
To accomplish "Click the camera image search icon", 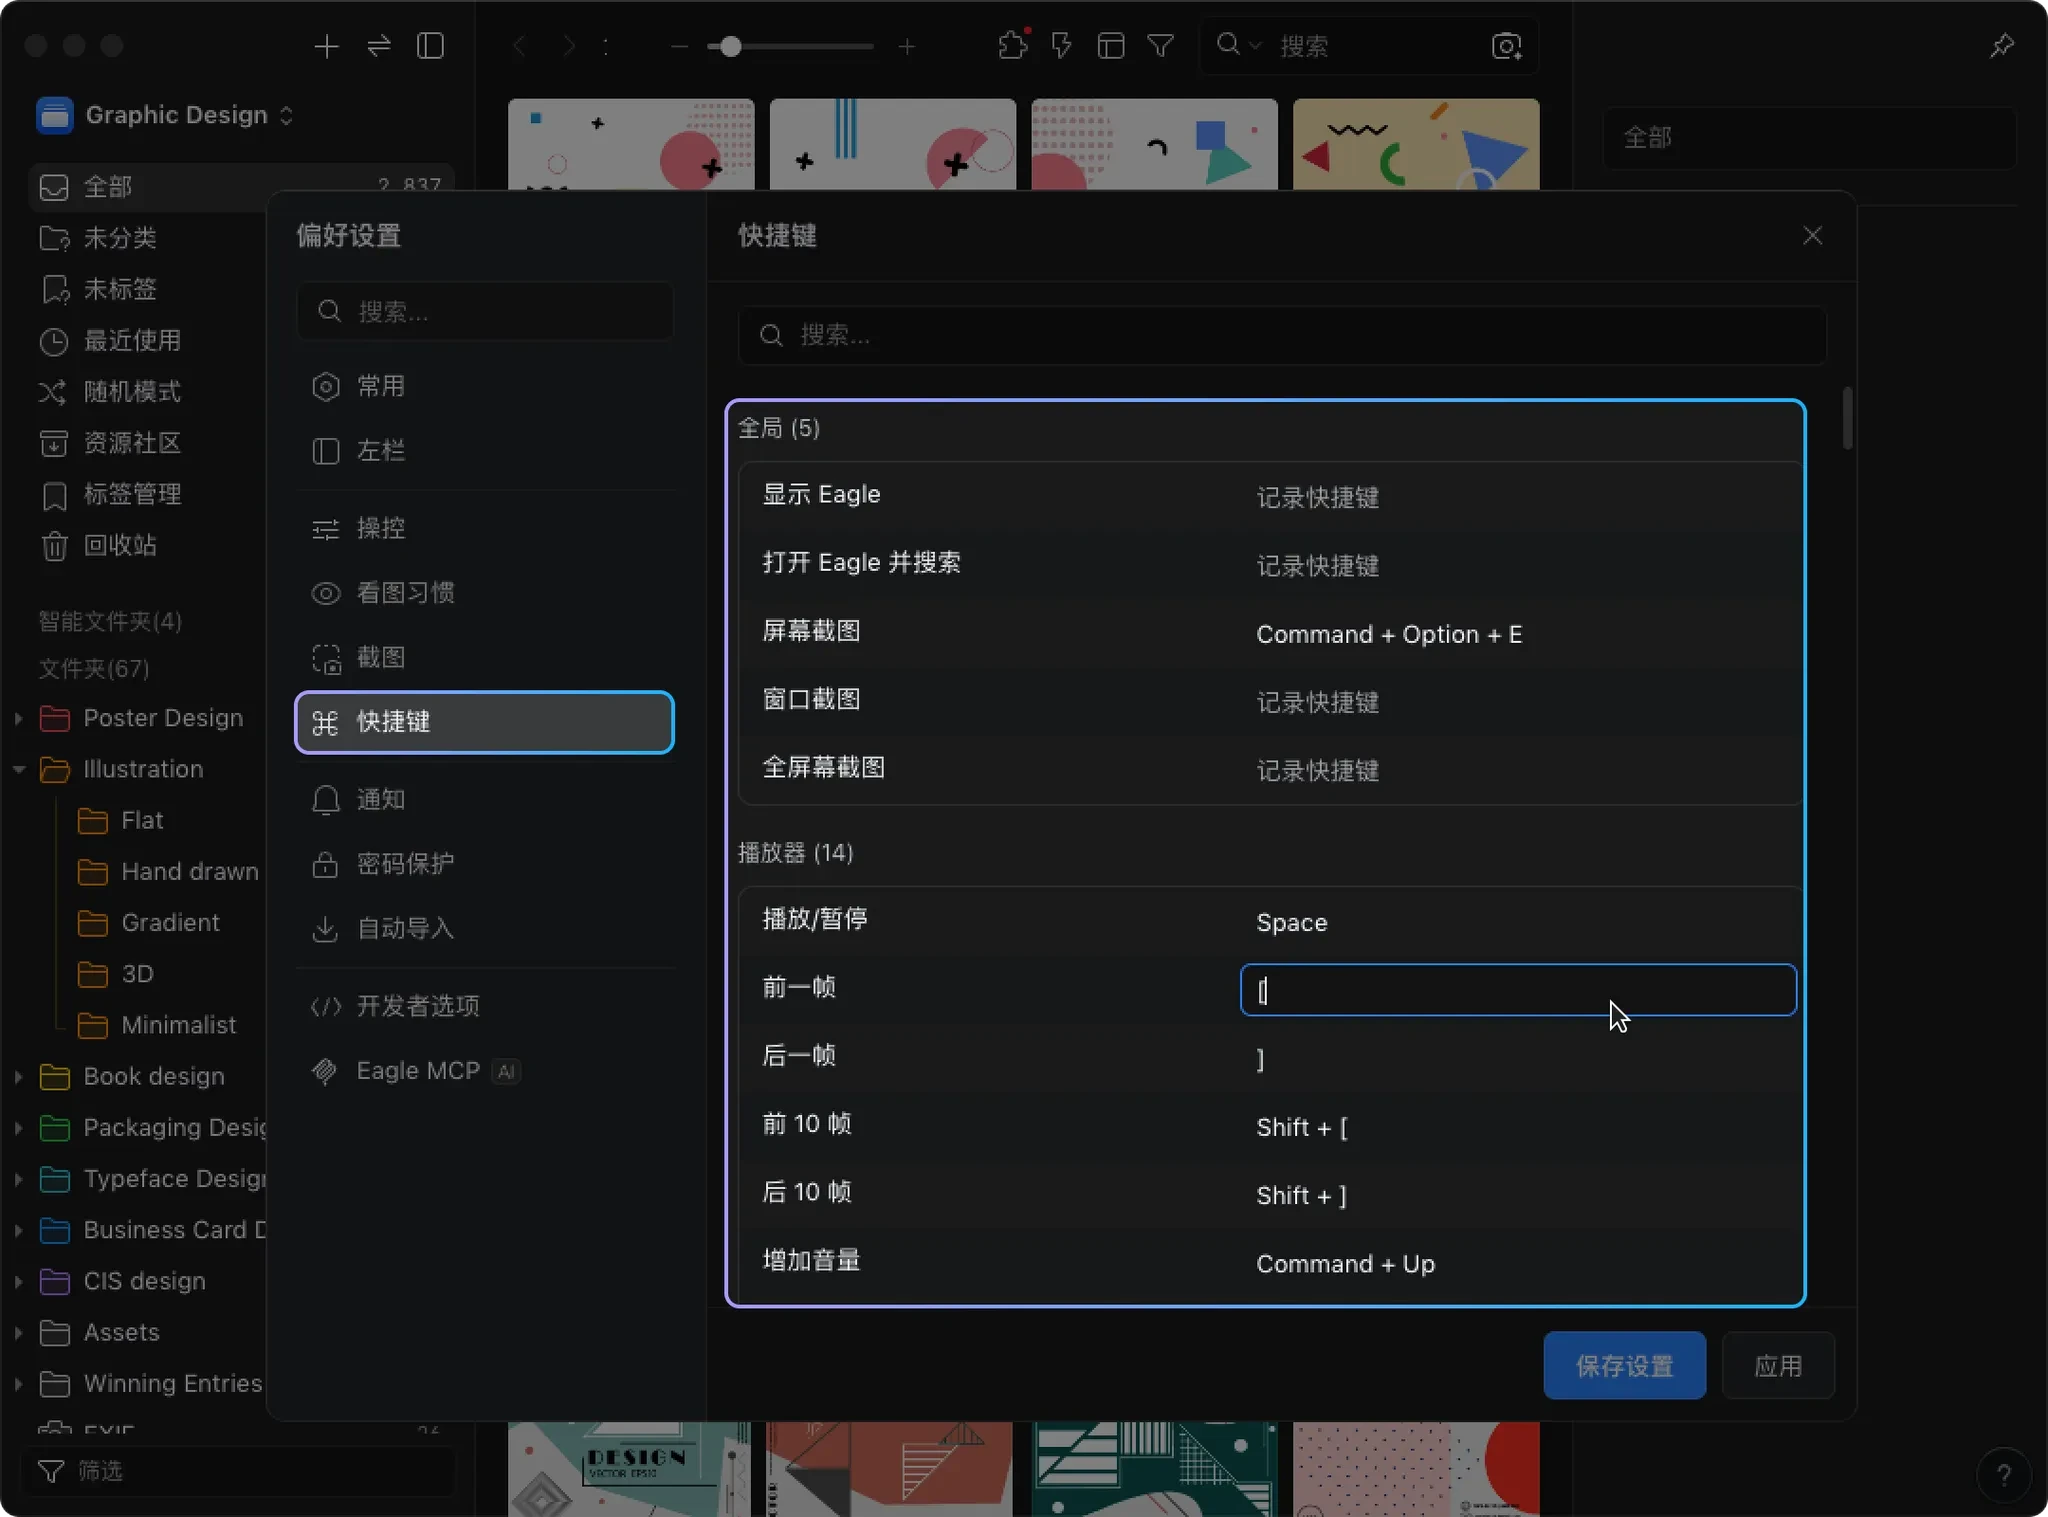I will (x=1506, y=46).
